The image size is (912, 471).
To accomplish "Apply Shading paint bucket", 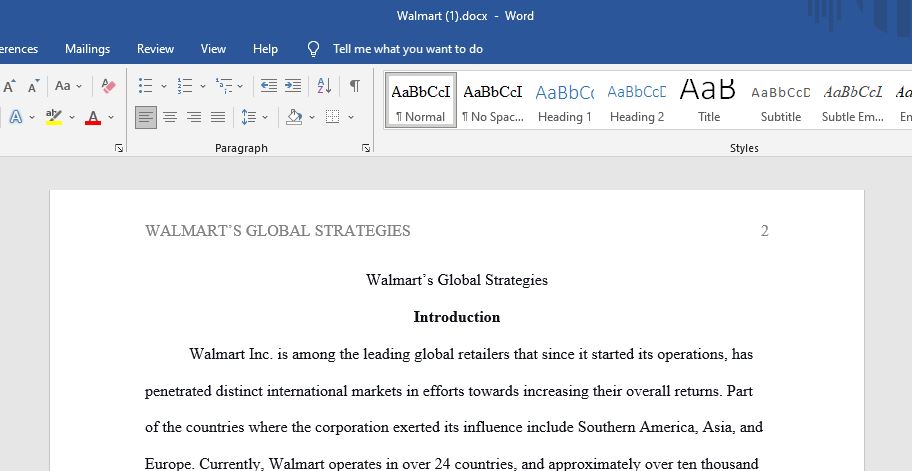I will [294, 117].
